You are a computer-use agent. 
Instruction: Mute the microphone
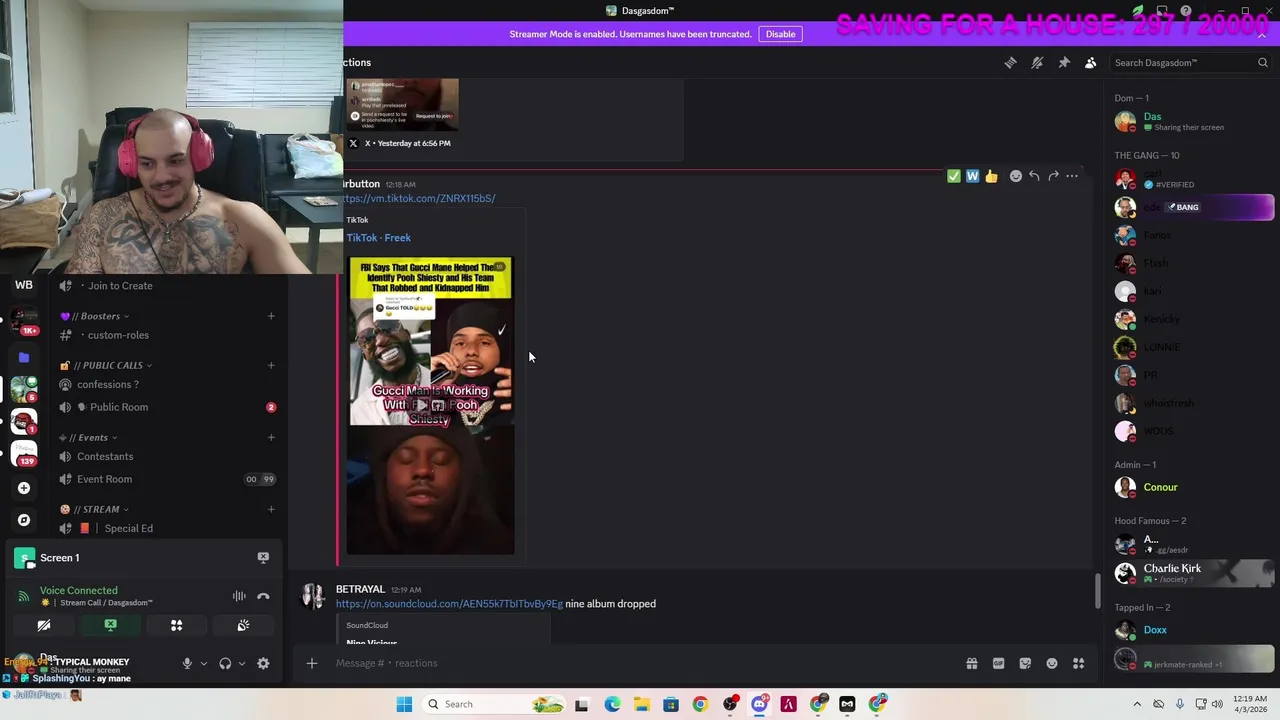(186, 663)
